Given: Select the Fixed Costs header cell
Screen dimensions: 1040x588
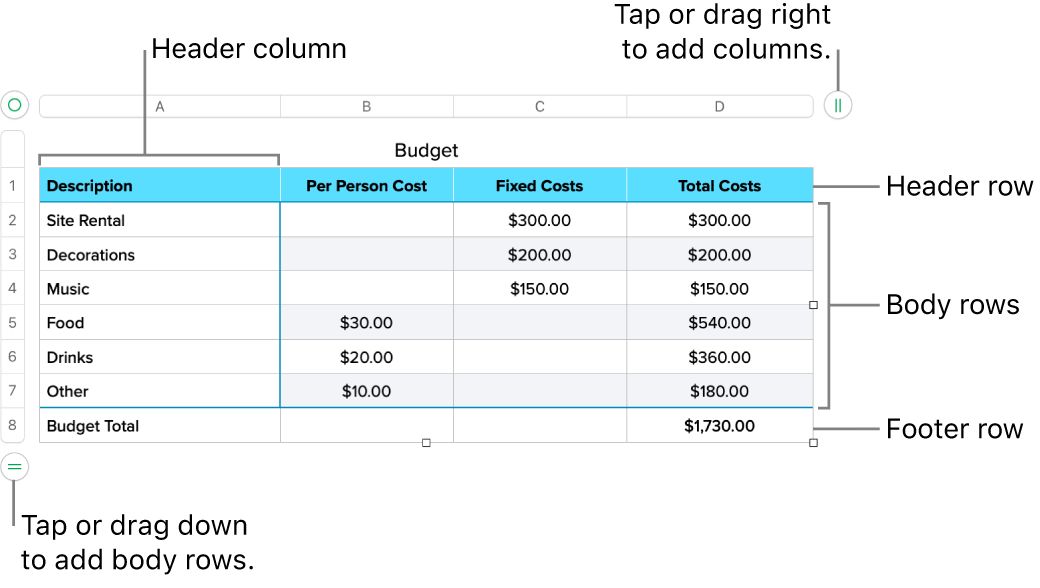Looking at the screenshot, I should pyautogui.click(x=539, y=185).
